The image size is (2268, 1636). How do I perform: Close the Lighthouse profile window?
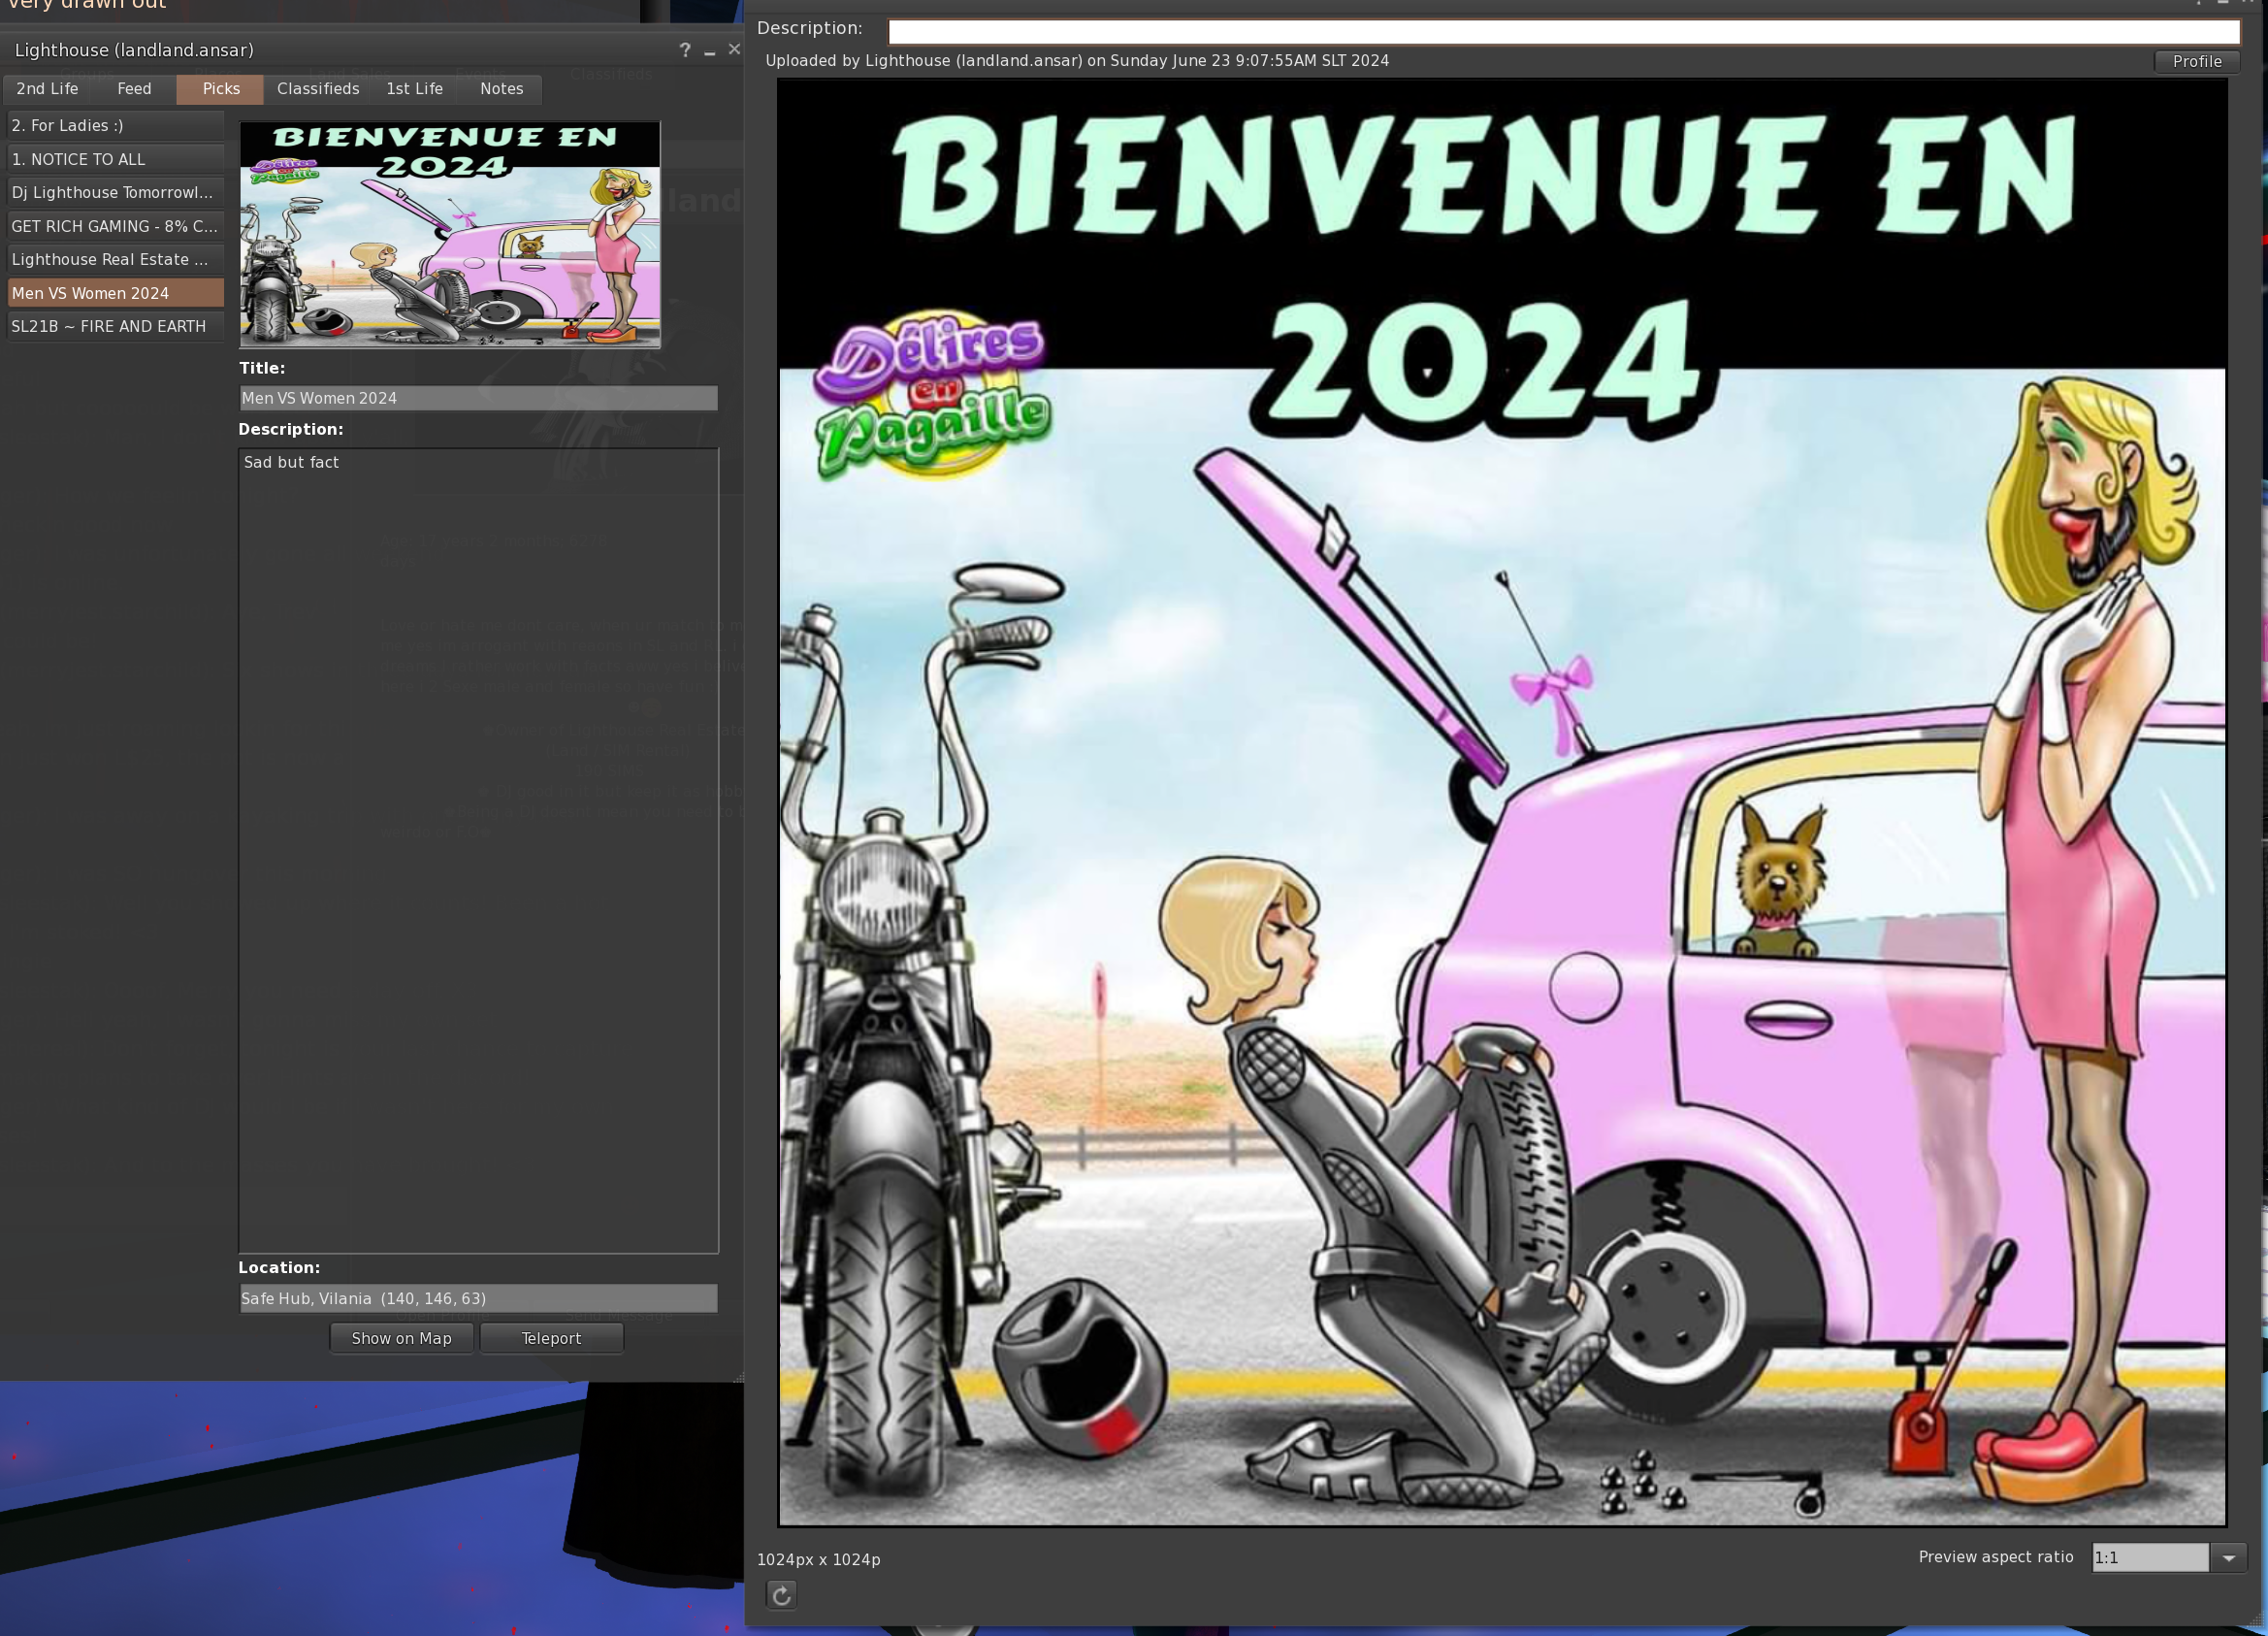735,49
